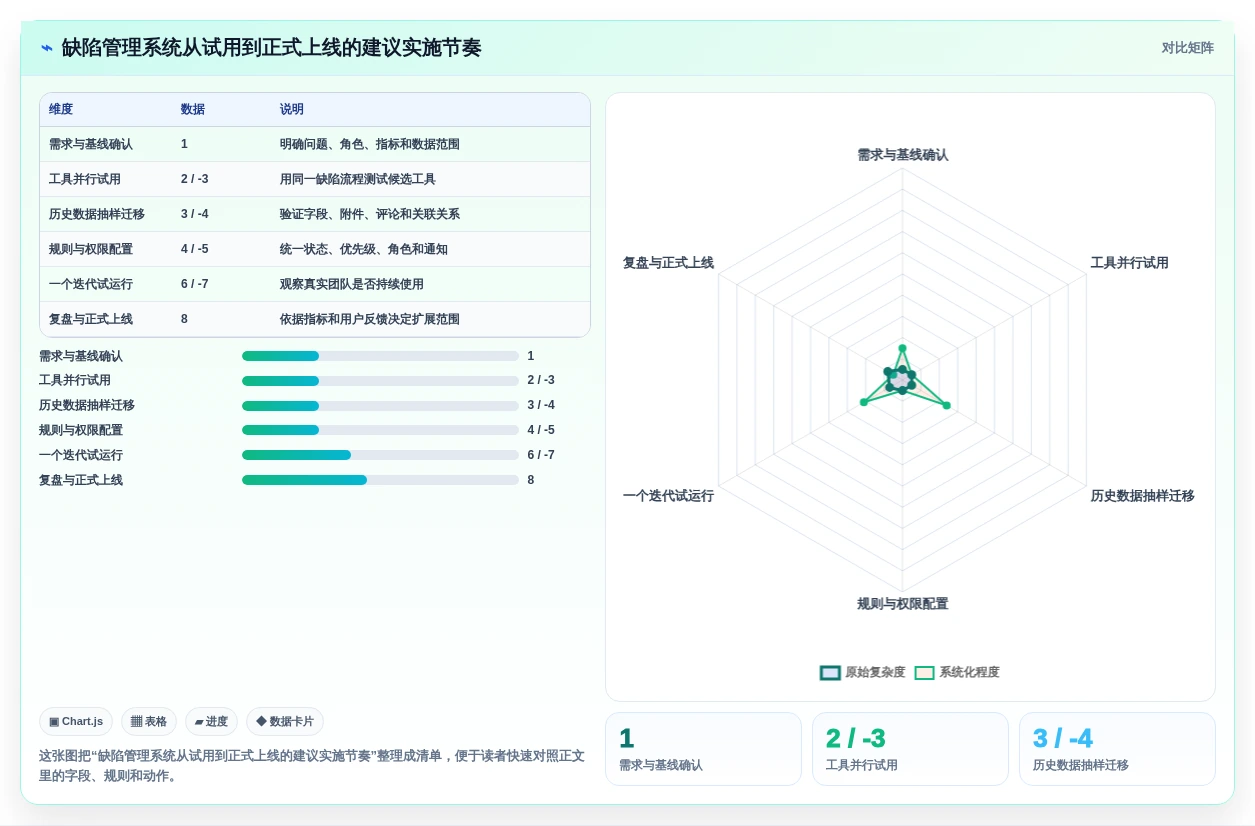Click table row 需求与基线确认

315,144
